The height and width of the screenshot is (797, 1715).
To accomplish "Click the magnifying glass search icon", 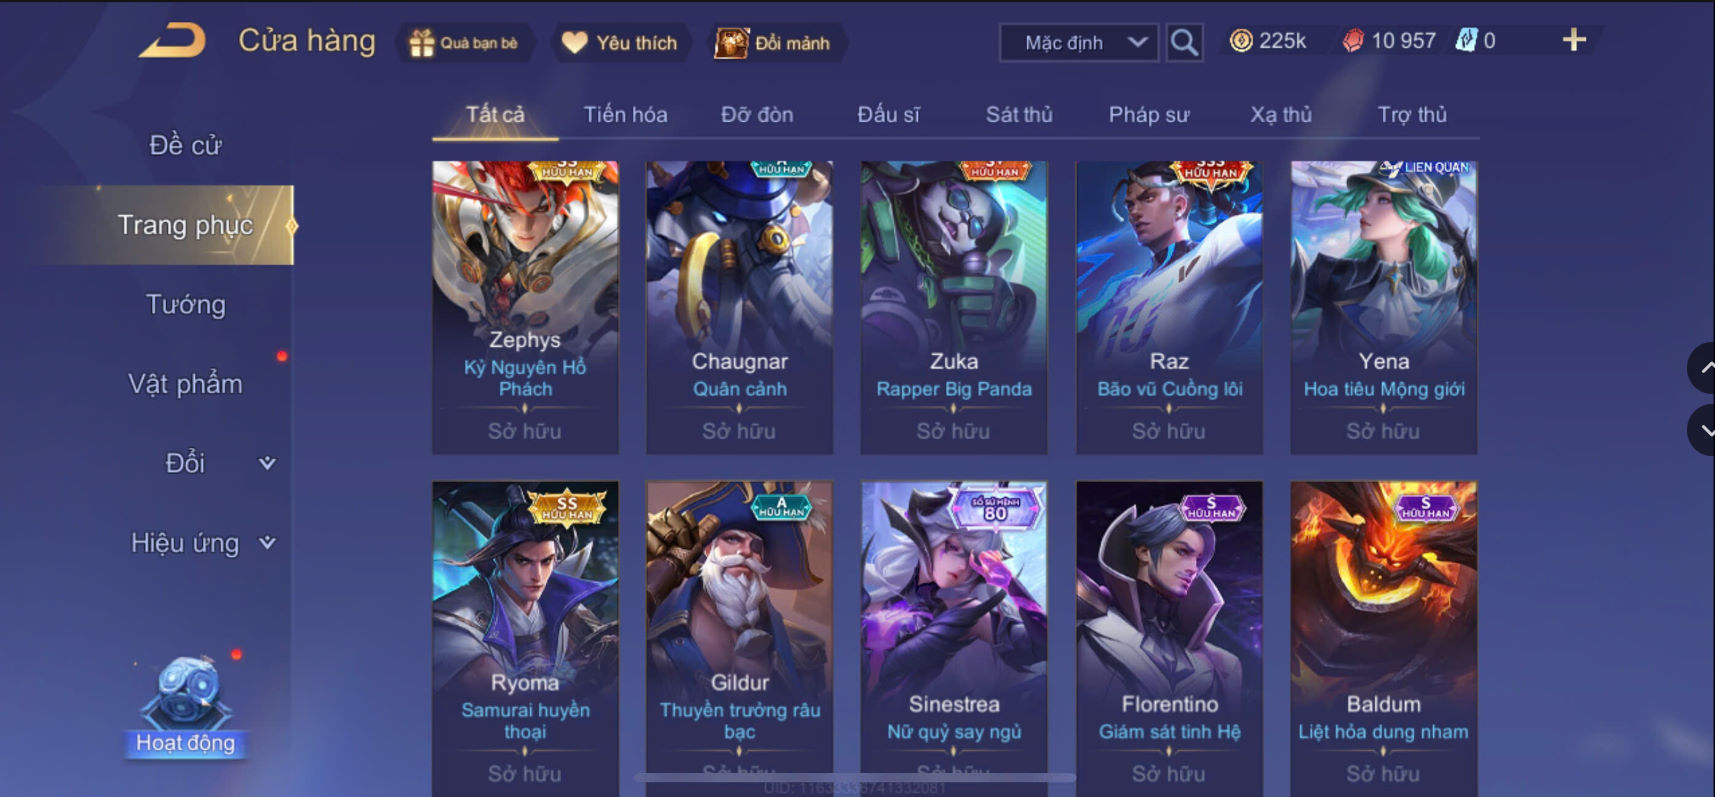I will pyautogui.click(x=1184, y=42).
